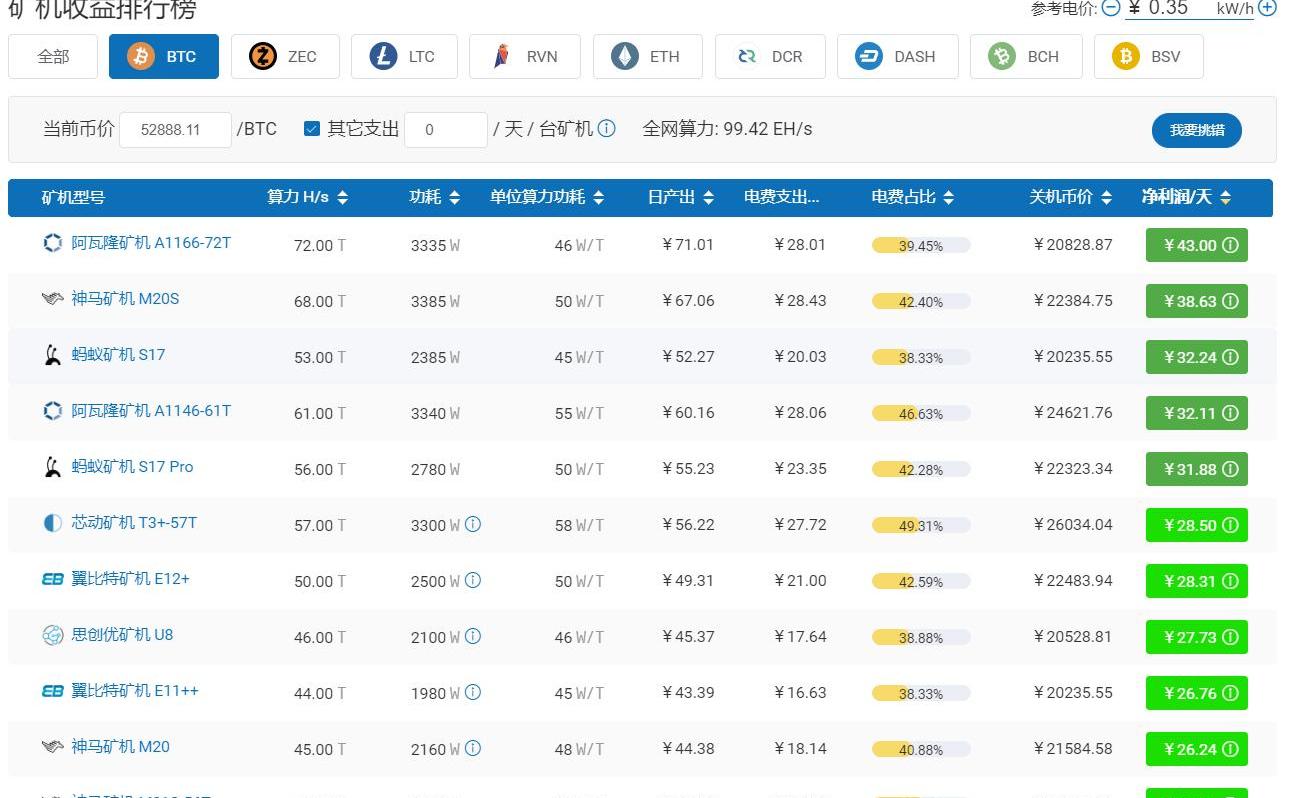Screen dimensions: 1304x798
Task: Sort table by 电费占比 column
Action: click(x=912, y=197)
